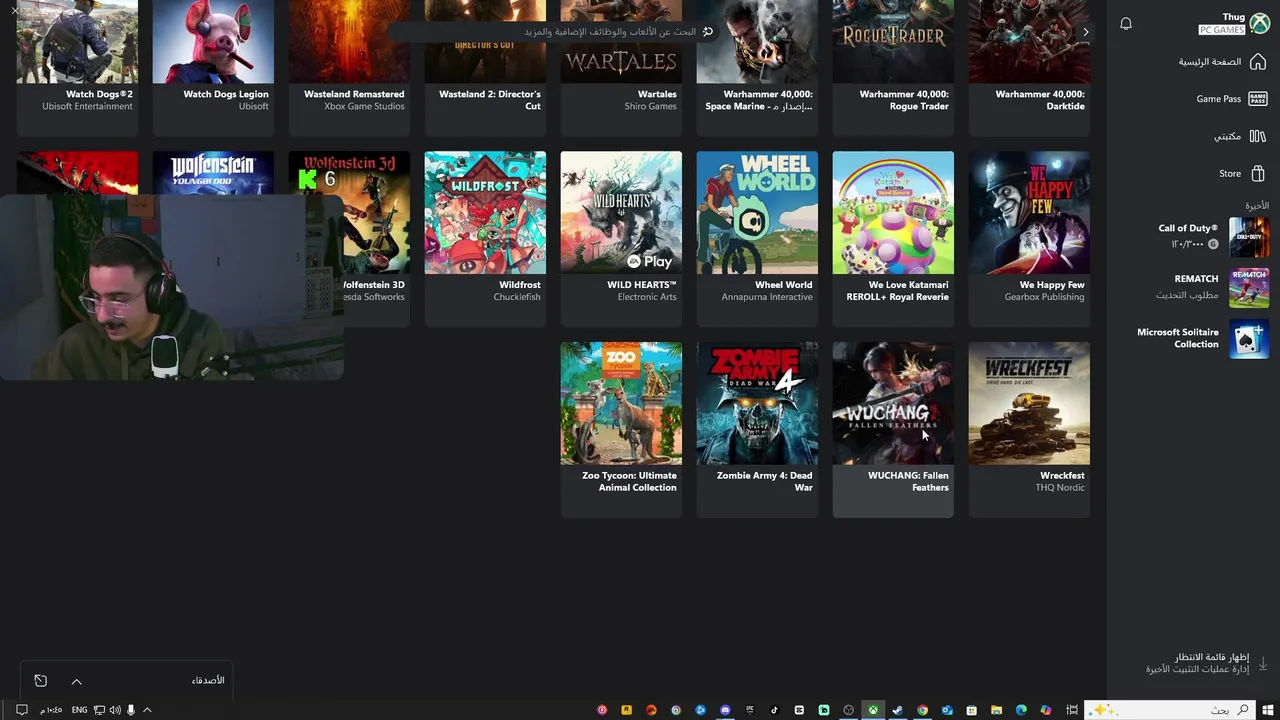Click the Windows taskbar search box
This screenshot has width=1280, height=720.
(x=1168, y=710)
